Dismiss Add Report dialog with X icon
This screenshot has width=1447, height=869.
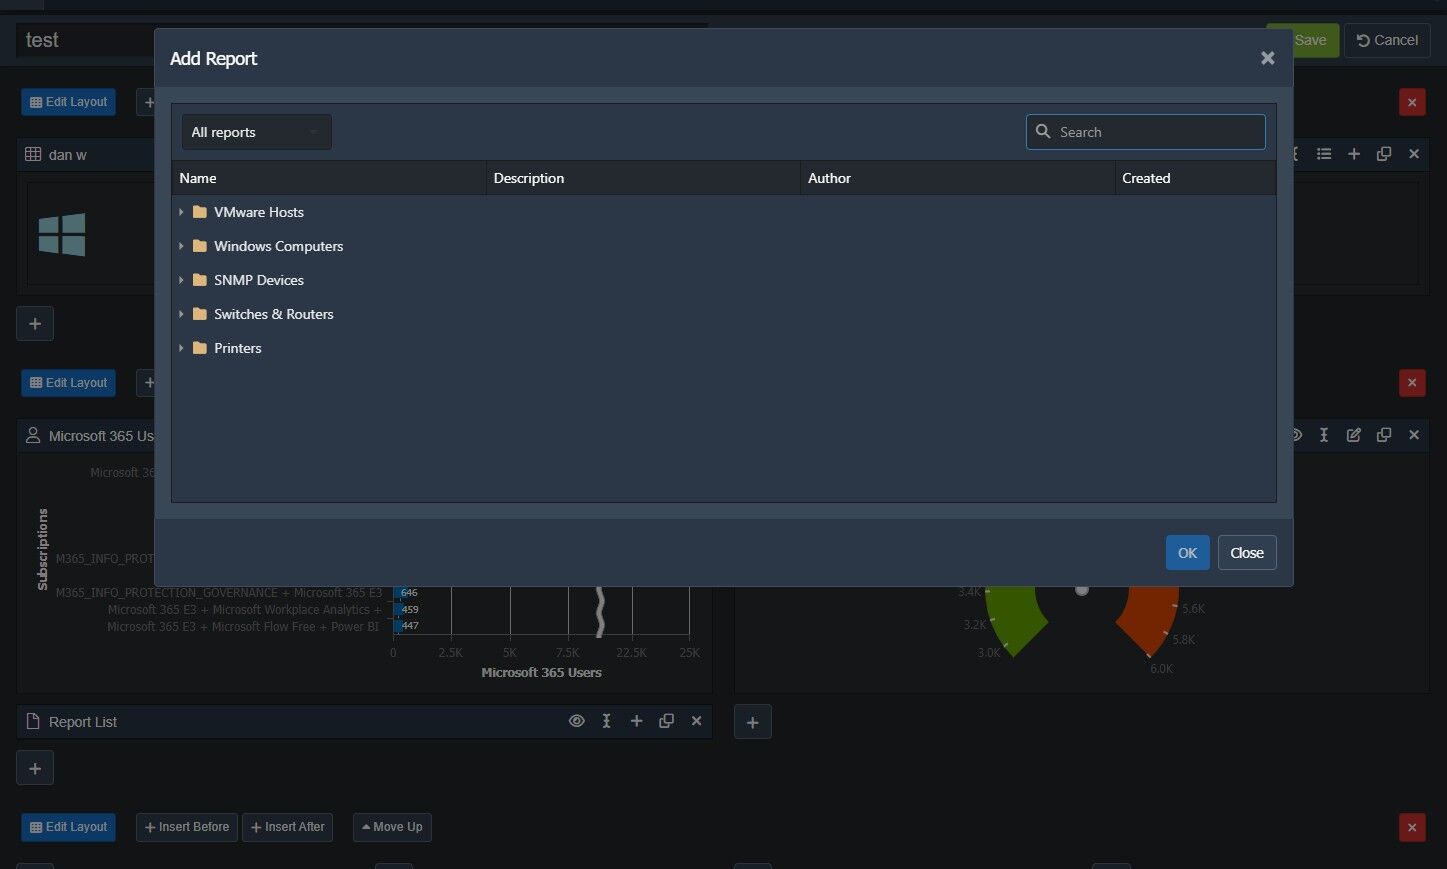(1267, 58)
